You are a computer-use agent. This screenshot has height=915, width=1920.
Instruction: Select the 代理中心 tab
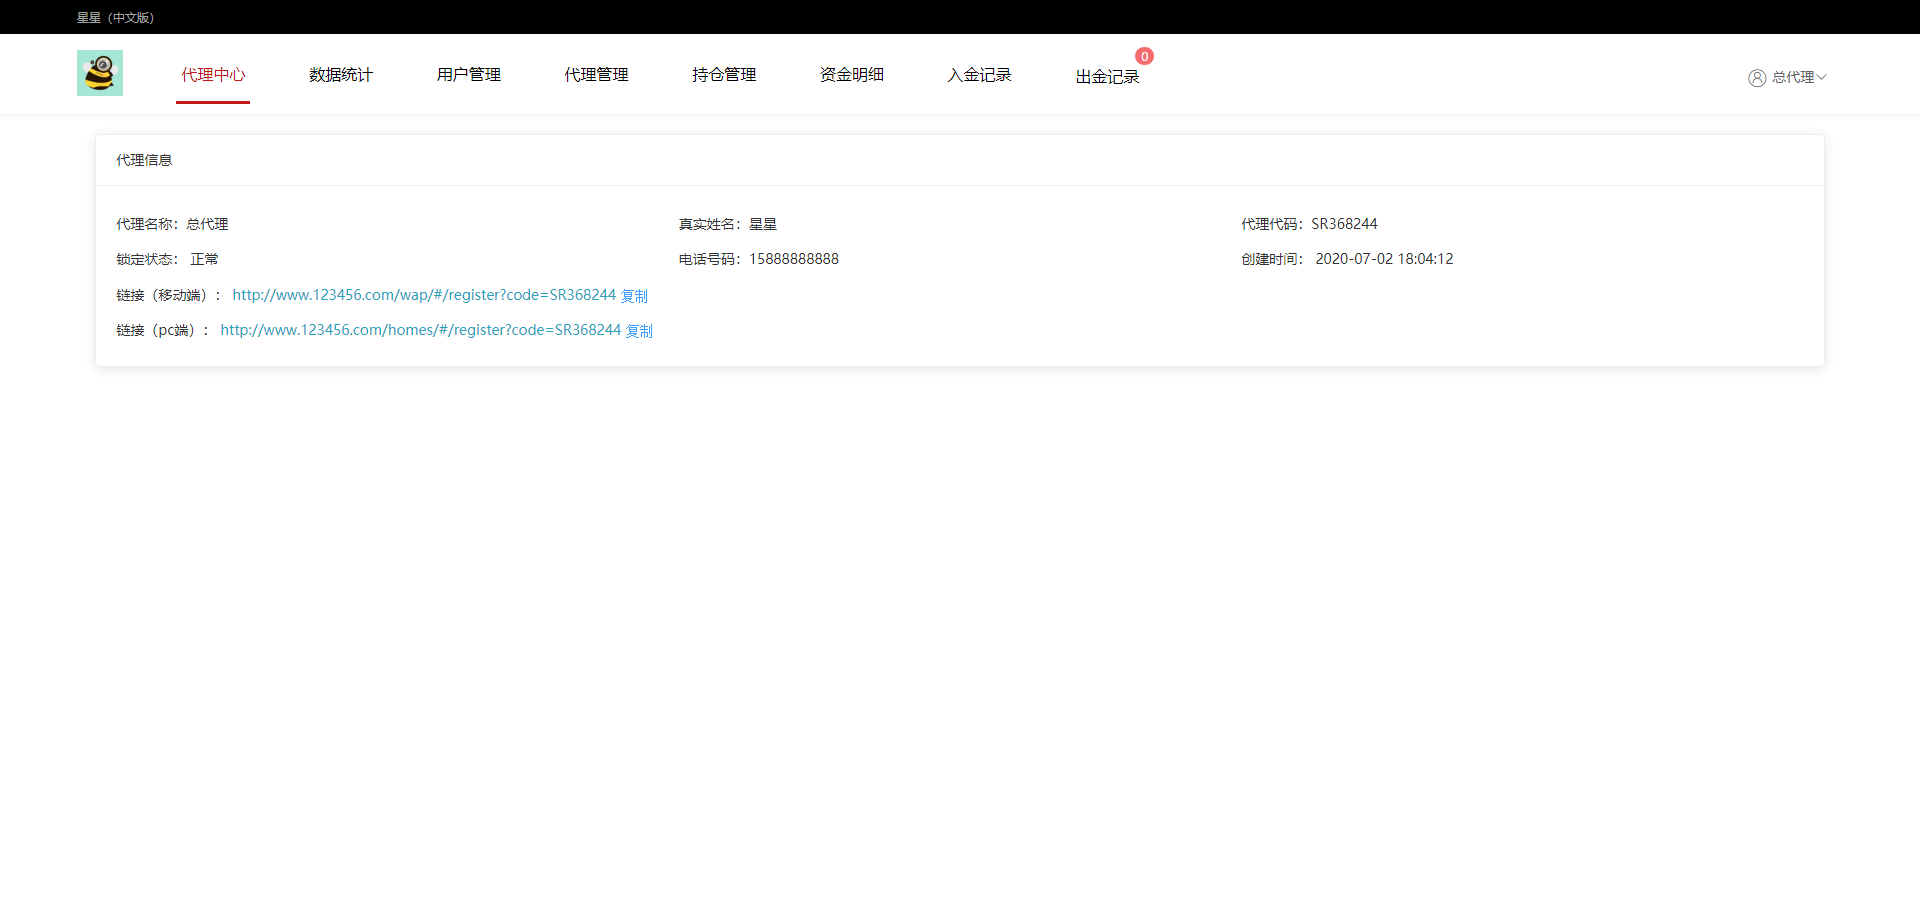coord(213,74)
